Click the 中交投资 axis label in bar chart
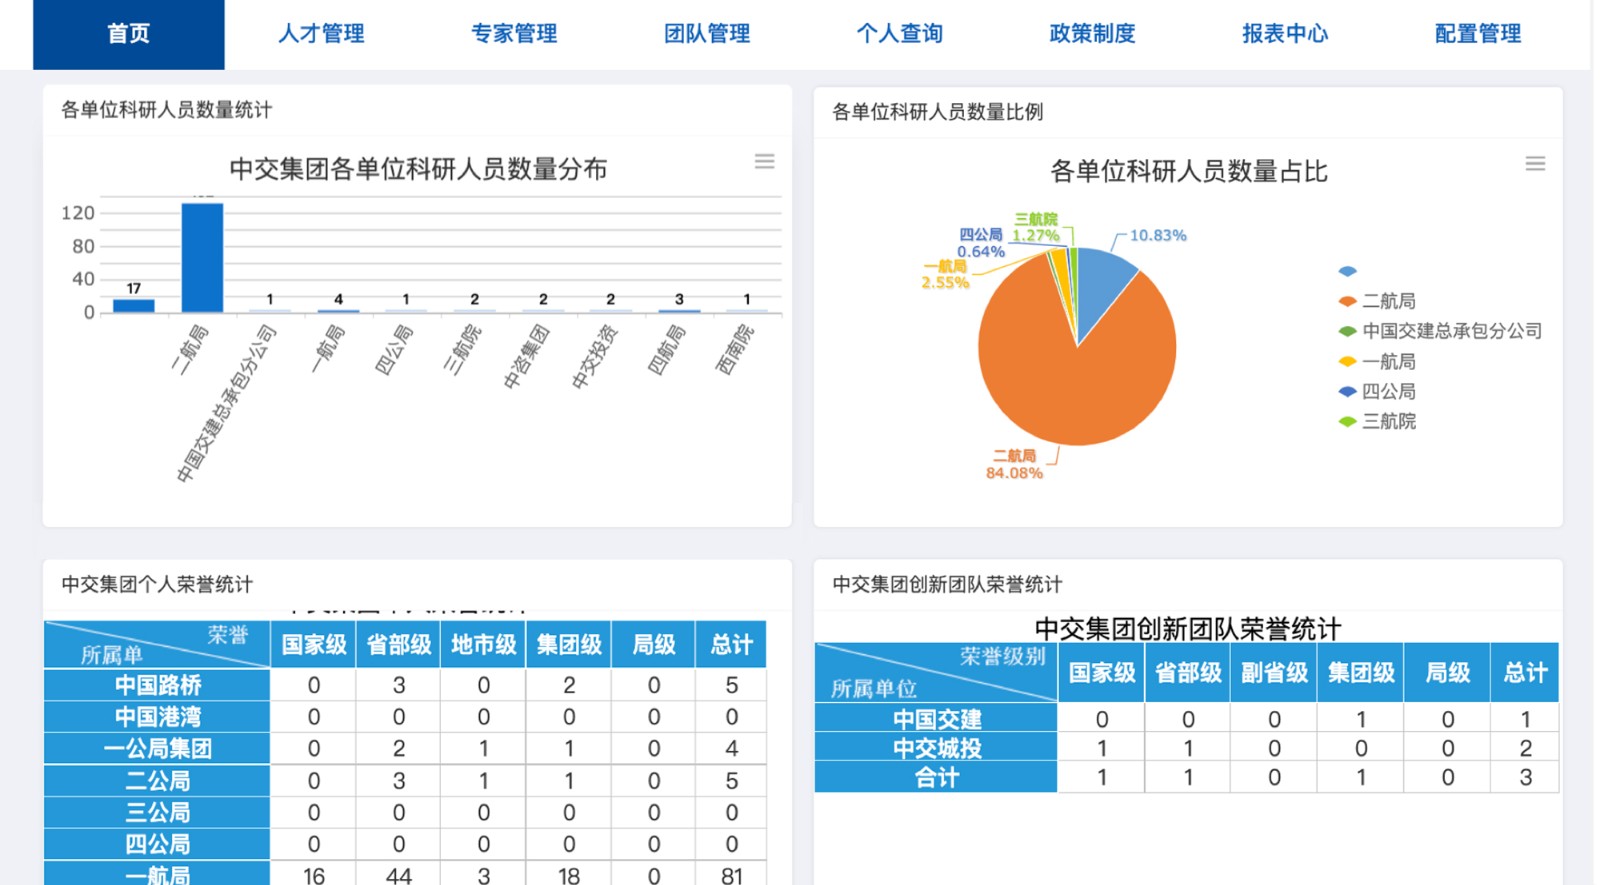 click(x=594, y=357)
